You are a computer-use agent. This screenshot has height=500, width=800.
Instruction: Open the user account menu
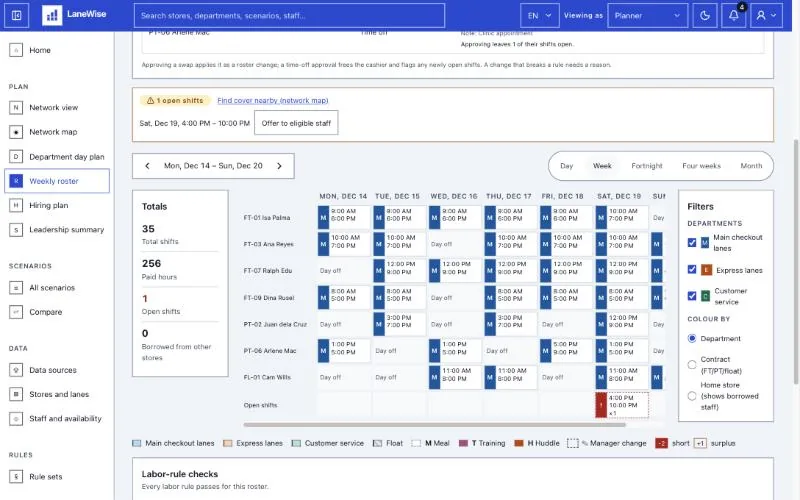pyautogui.click(x=766, y=15)
